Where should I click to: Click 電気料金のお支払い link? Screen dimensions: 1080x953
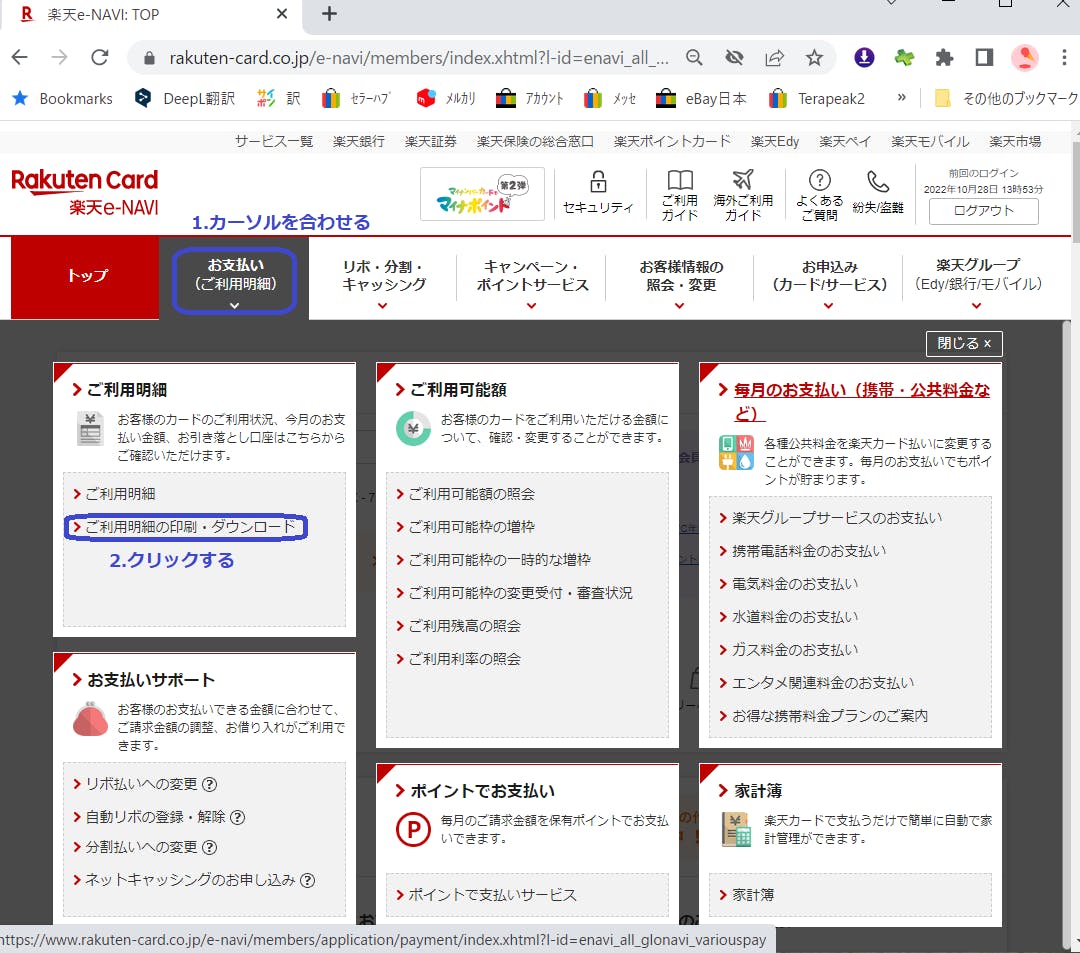(795, 584)
